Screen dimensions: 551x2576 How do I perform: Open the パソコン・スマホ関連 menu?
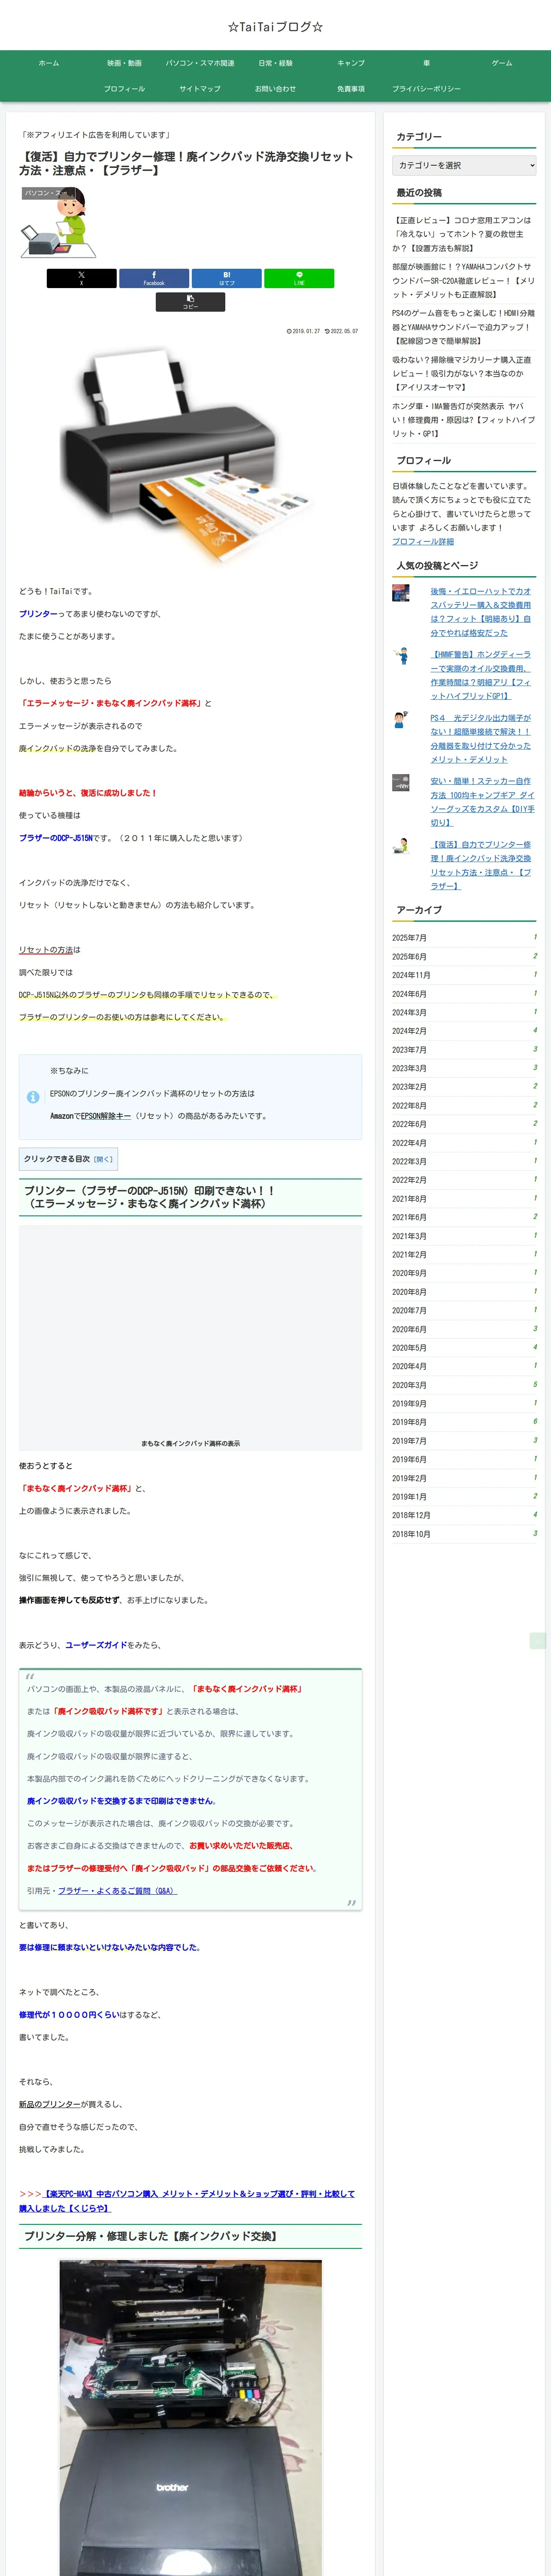[x=200, y=63]
